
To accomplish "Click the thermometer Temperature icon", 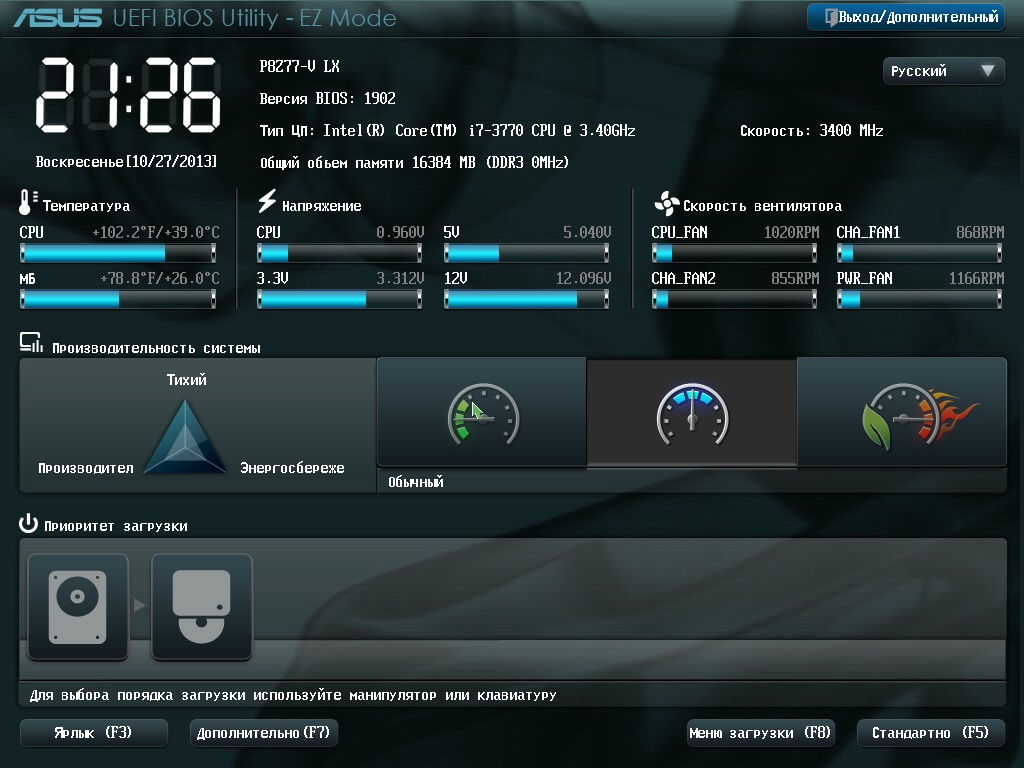I will point(27,202).
